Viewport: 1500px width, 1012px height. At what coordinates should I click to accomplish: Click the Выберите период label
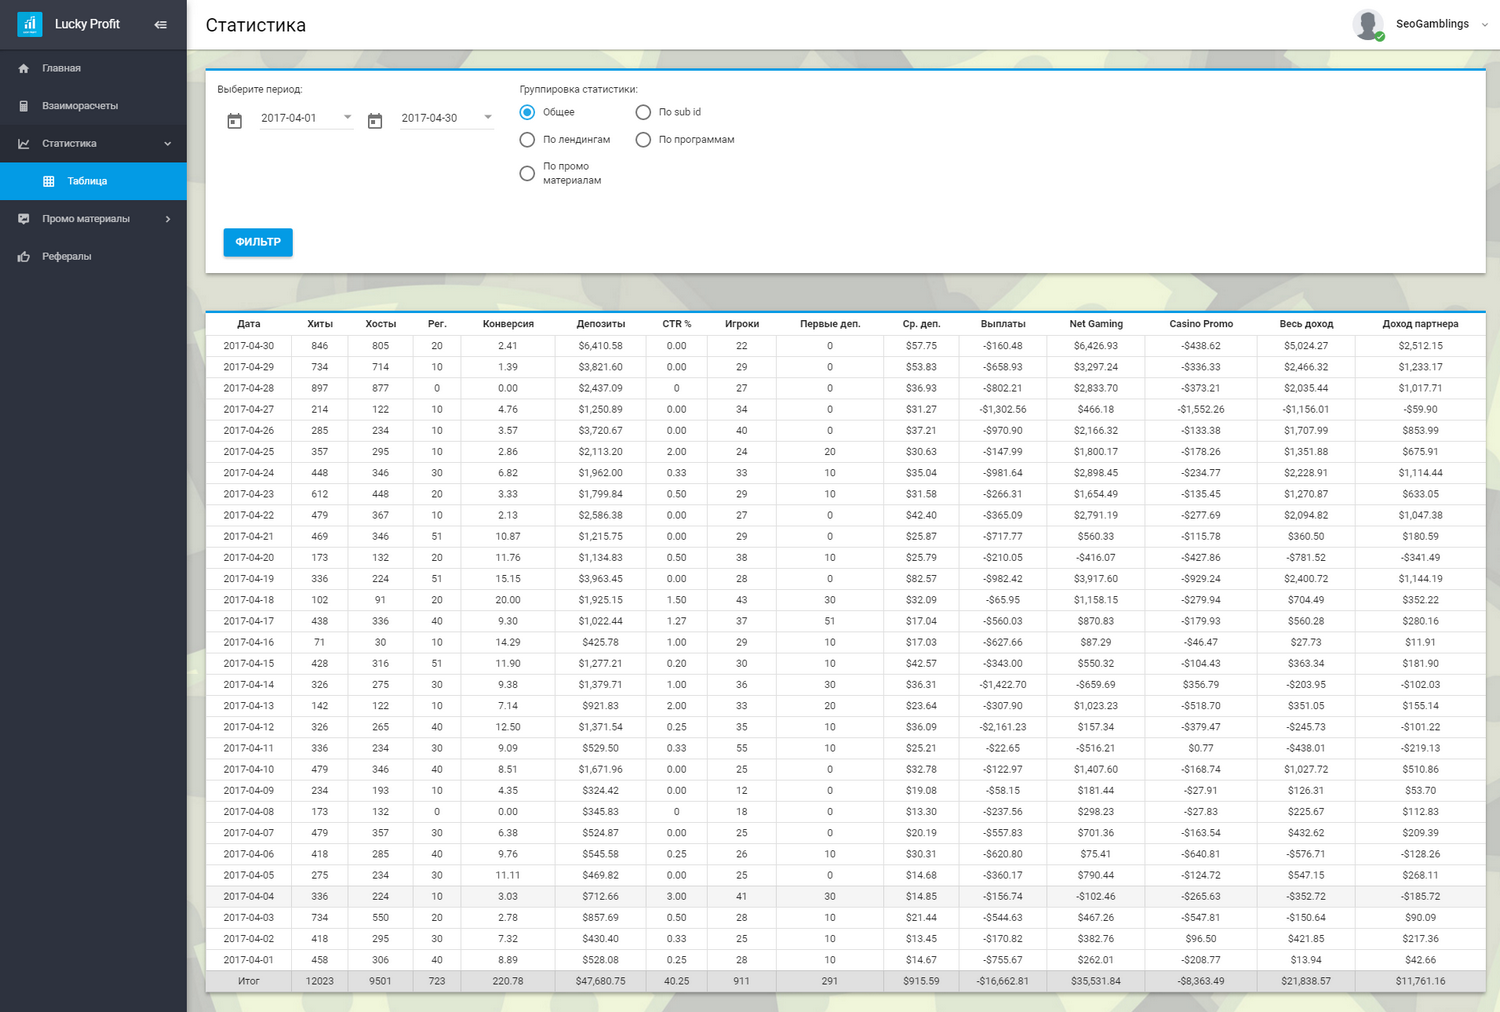pyautogui.click(x=260, y=89)
